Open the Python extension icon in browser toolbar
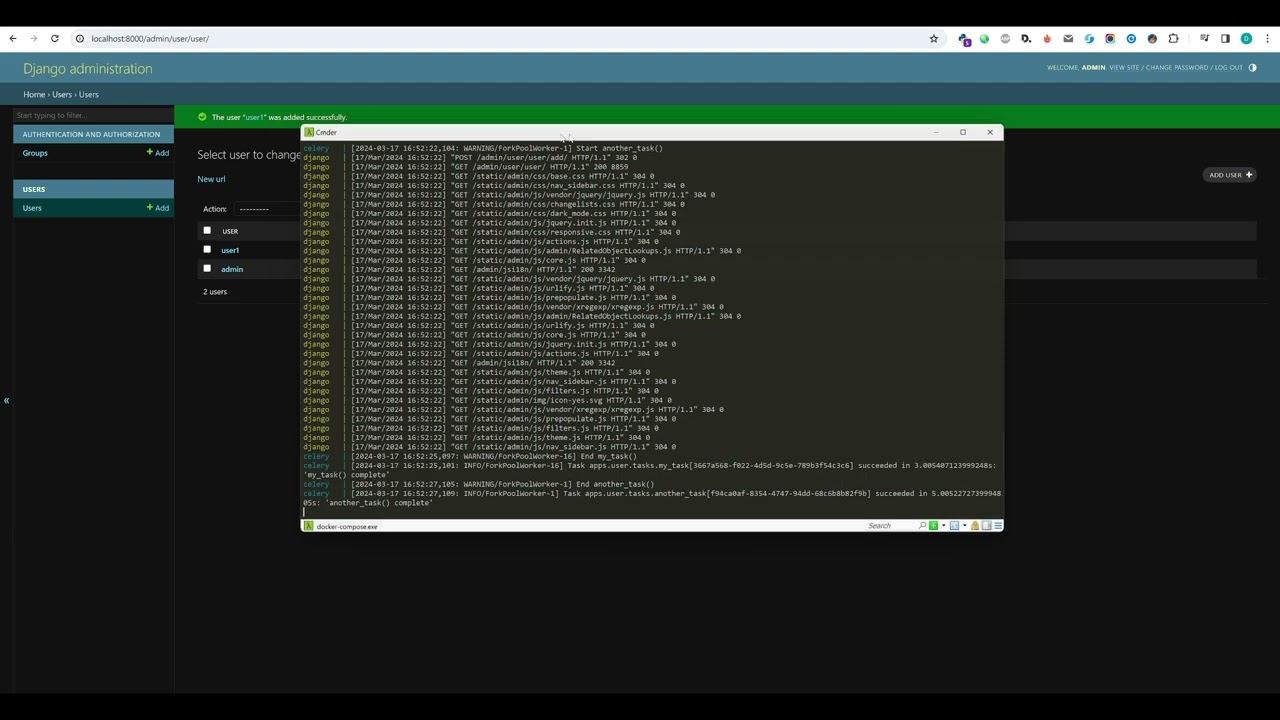1280x720 pixels. point(963,39)
